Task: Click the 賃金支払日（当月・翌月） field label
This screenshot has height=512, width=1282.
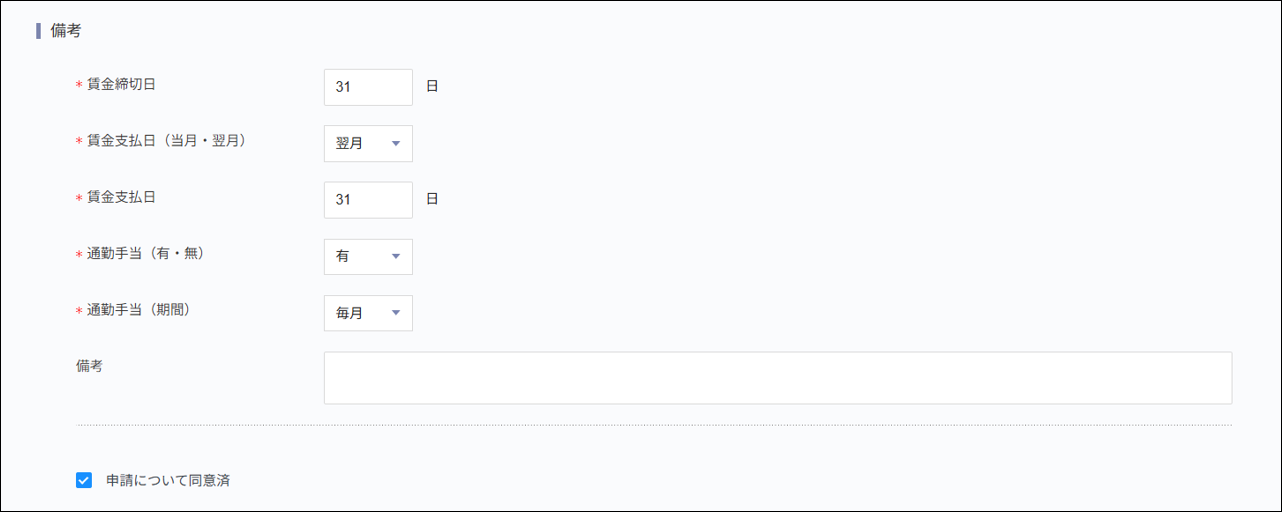Action: tap(166, 141)
